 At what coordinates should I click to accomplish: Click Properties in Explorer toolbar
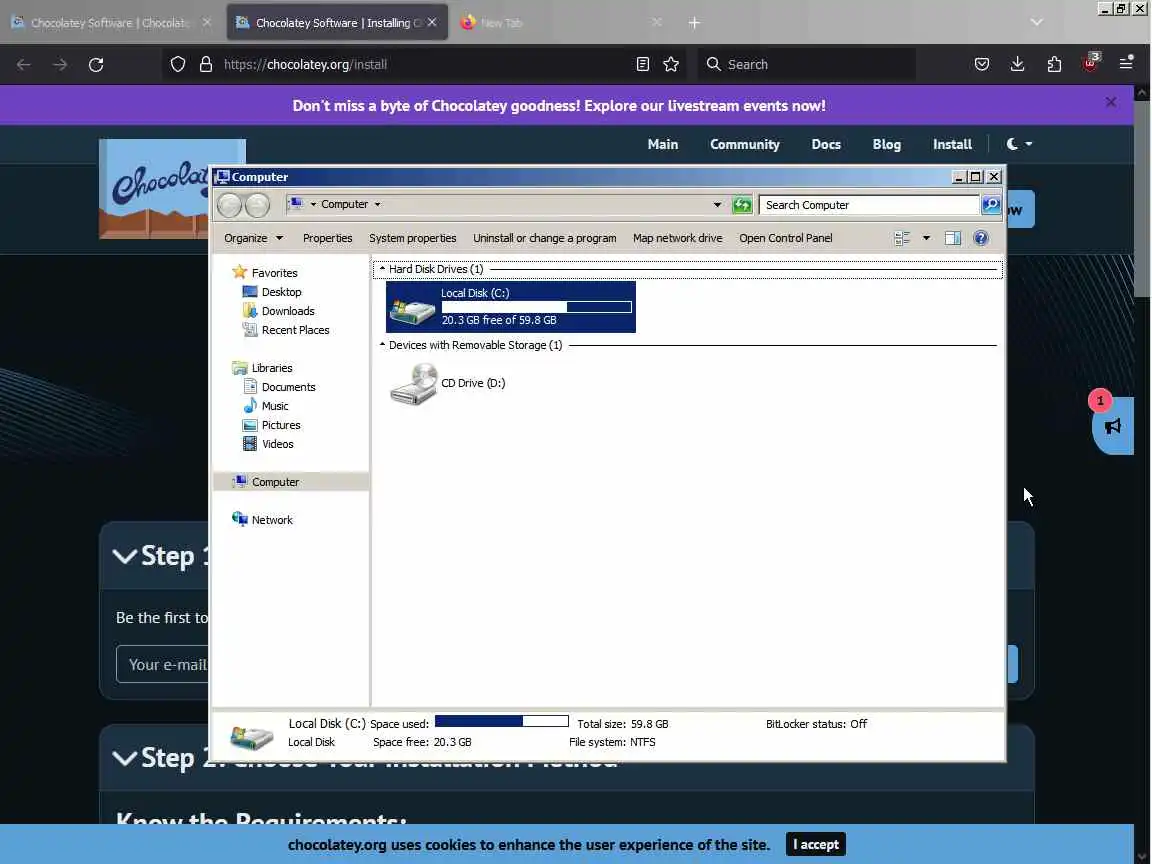328,238
